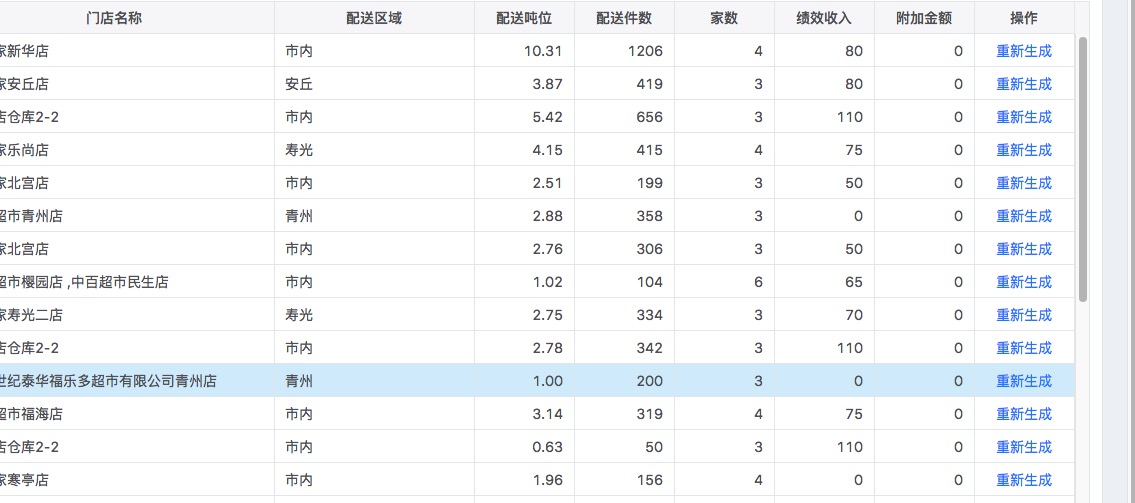Click the 安丘 delivery region cell
Screen dimensions: 1135x503
374,84
